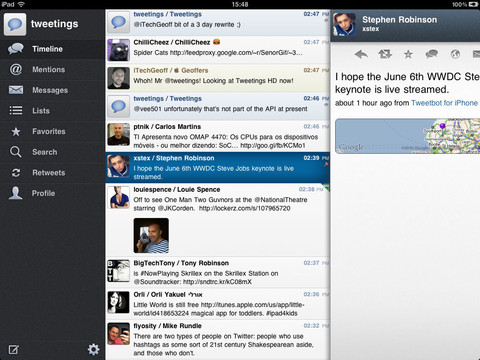
Task: Open settings gear icon in sidebar
Action: (93, 349)
